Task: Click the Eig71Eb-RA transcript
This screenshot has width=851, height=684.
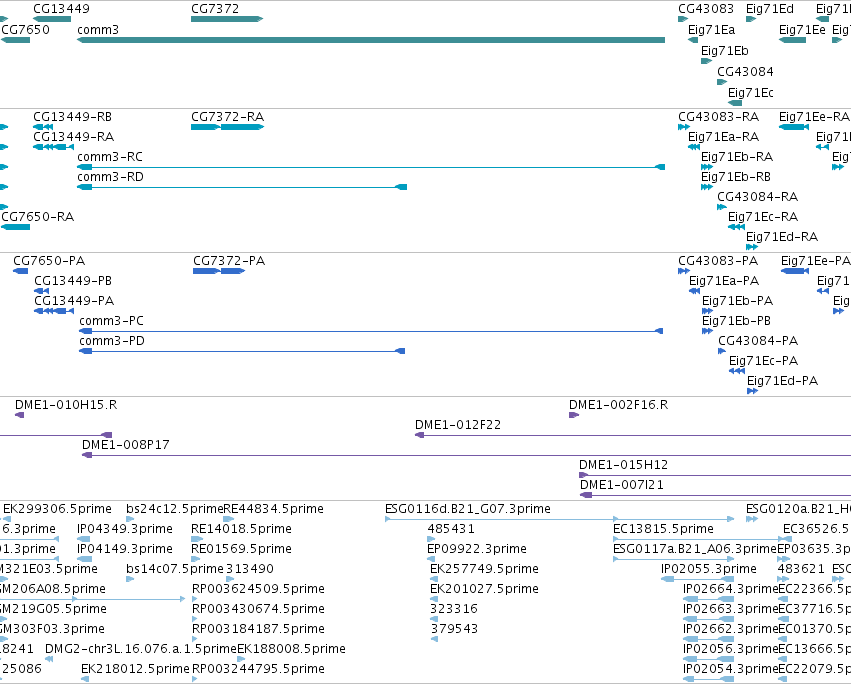Action: pyautogui.click(x=707, y=167)
